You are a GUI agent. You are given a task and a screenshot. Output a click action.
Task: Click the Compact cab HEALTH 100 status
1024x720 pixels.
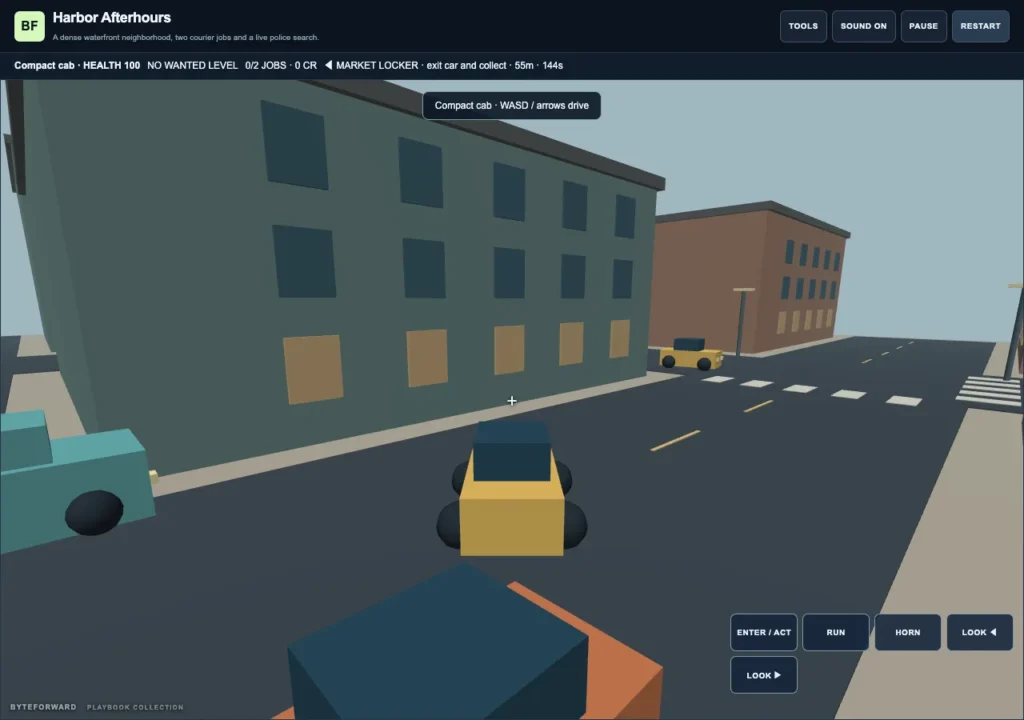(x=77, y=65)
